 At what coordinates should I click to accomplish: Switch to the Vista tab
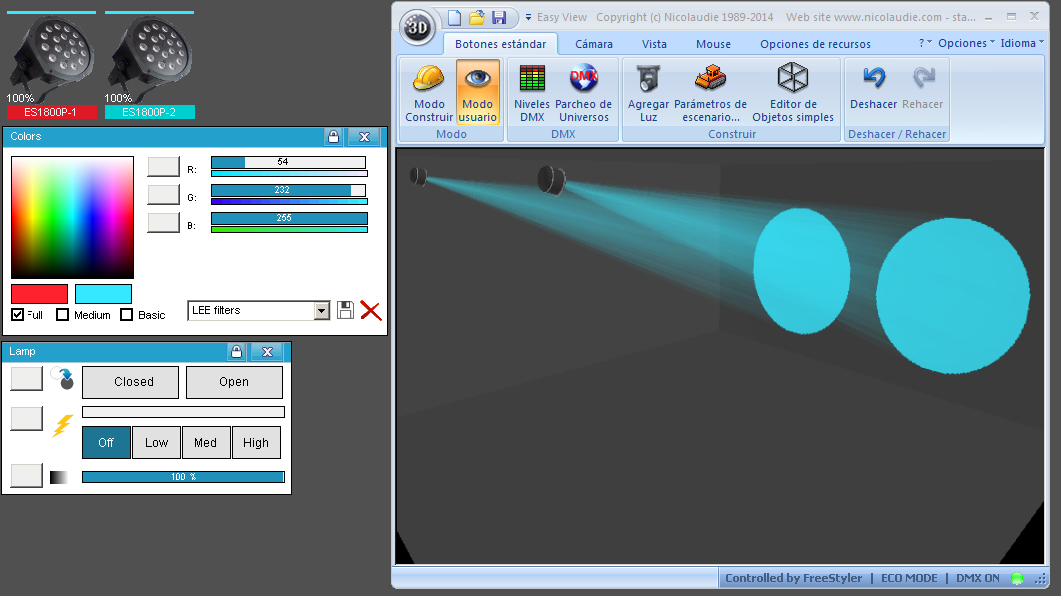(654, 44)
